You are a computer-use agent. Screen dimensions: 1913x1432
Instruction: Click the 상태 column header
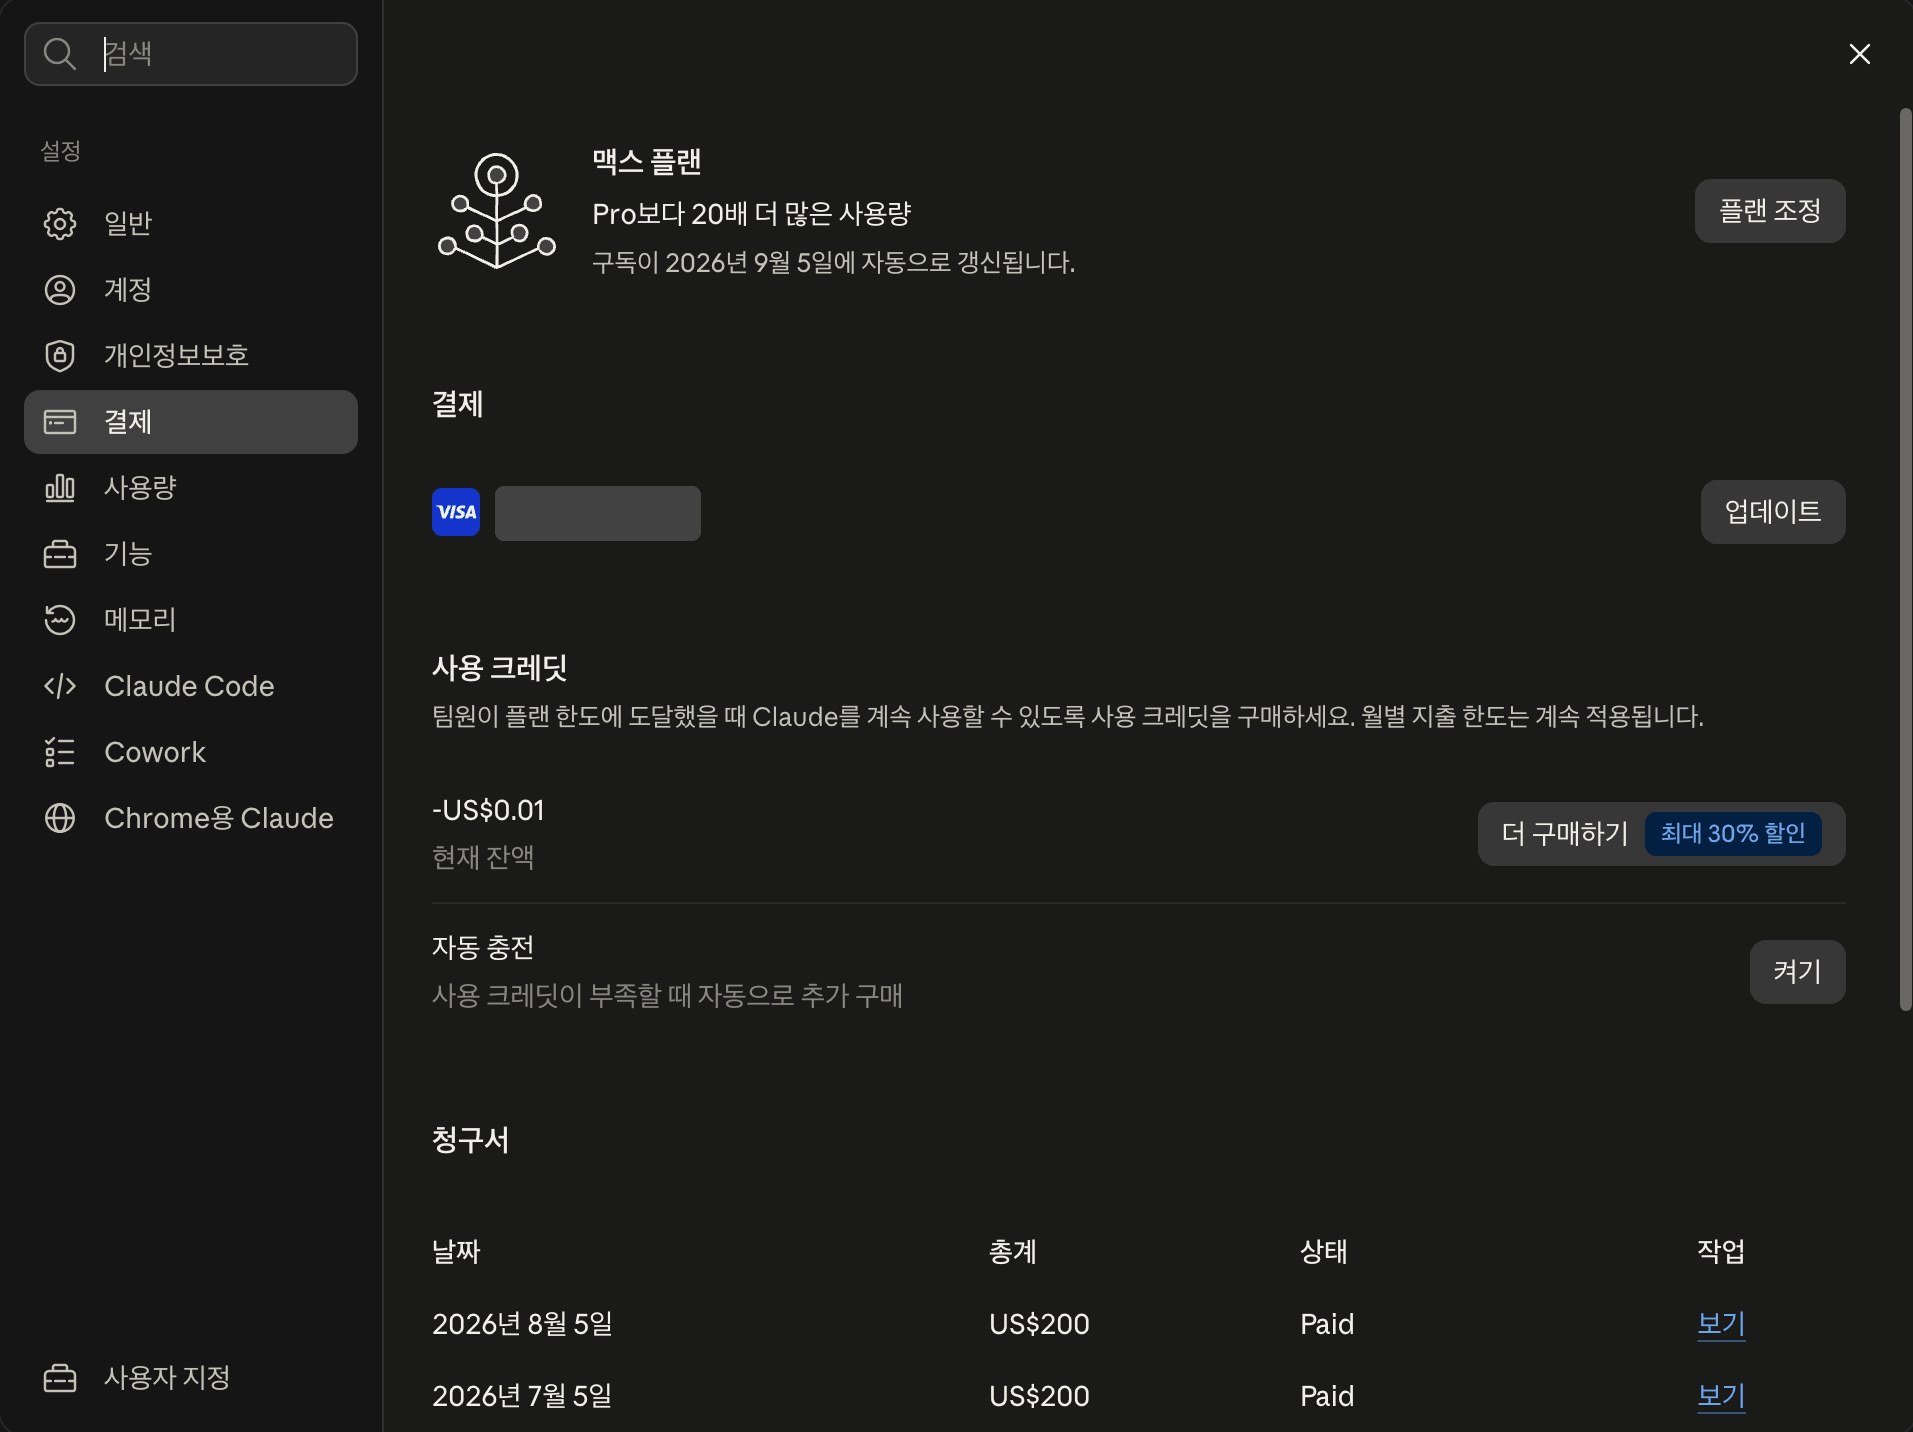click(x=1324, y=1251)
